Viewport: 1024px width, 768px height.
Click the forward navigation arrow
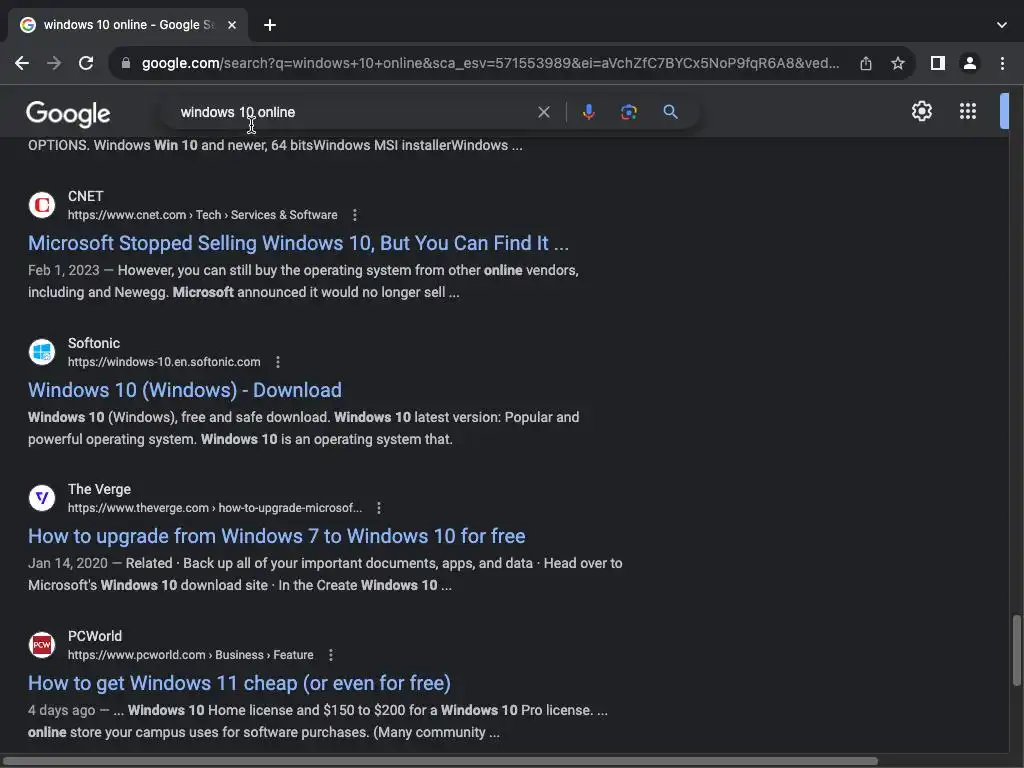(54, 63)
